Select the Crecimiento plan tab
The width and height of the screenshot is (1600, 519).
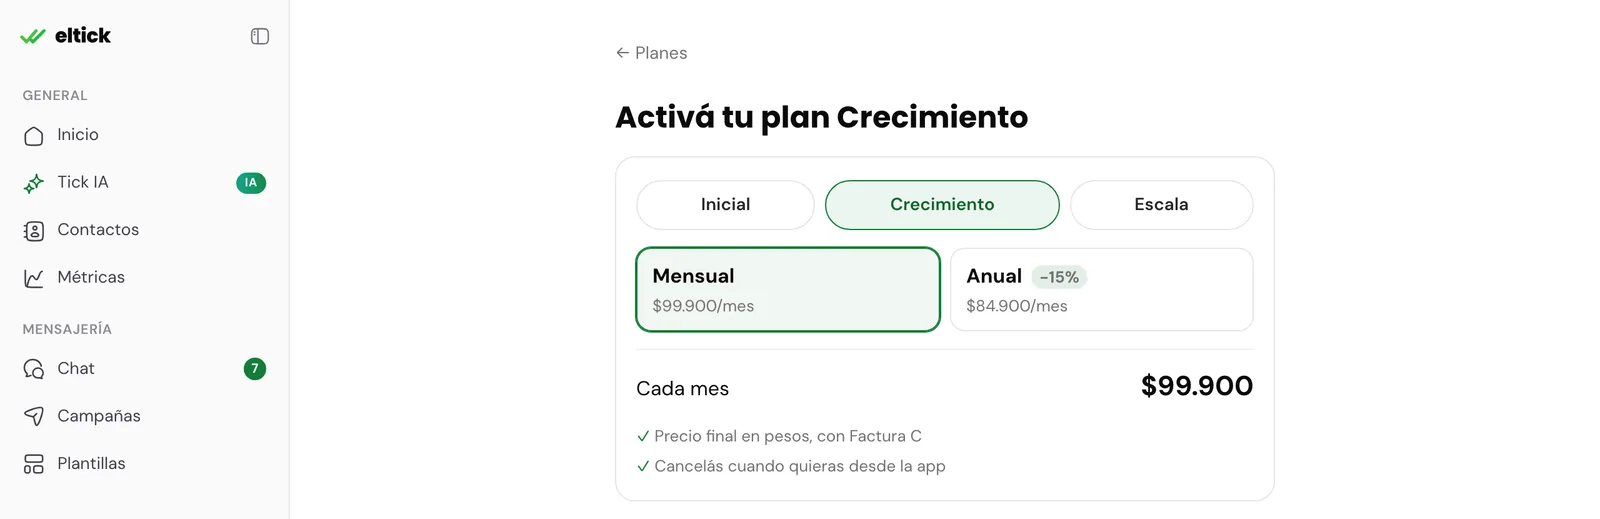942,205
